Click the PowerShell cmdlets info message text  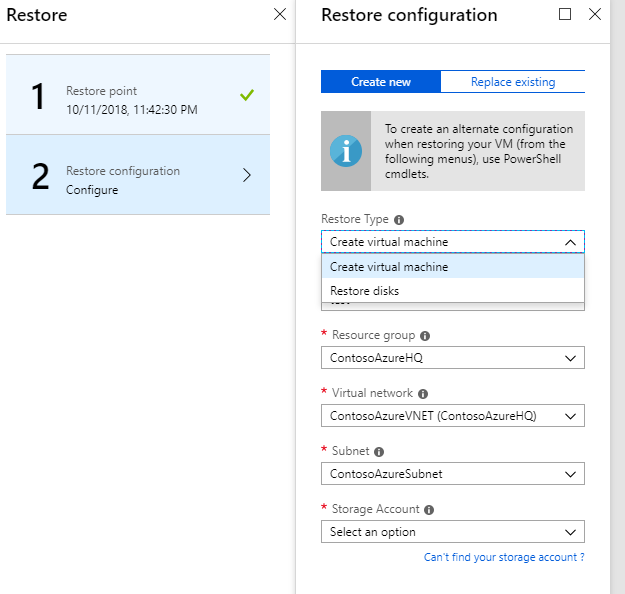click(x=479, y=151)
